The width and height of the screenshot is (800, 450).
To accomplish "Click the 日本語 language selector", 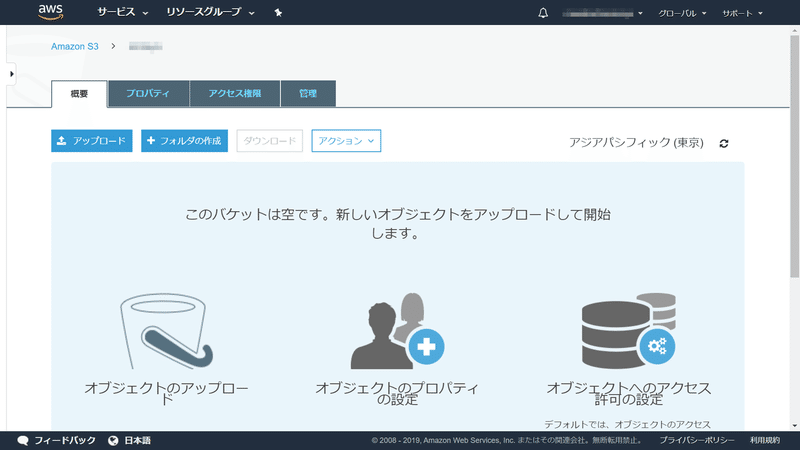I will (x=137, y=440).
